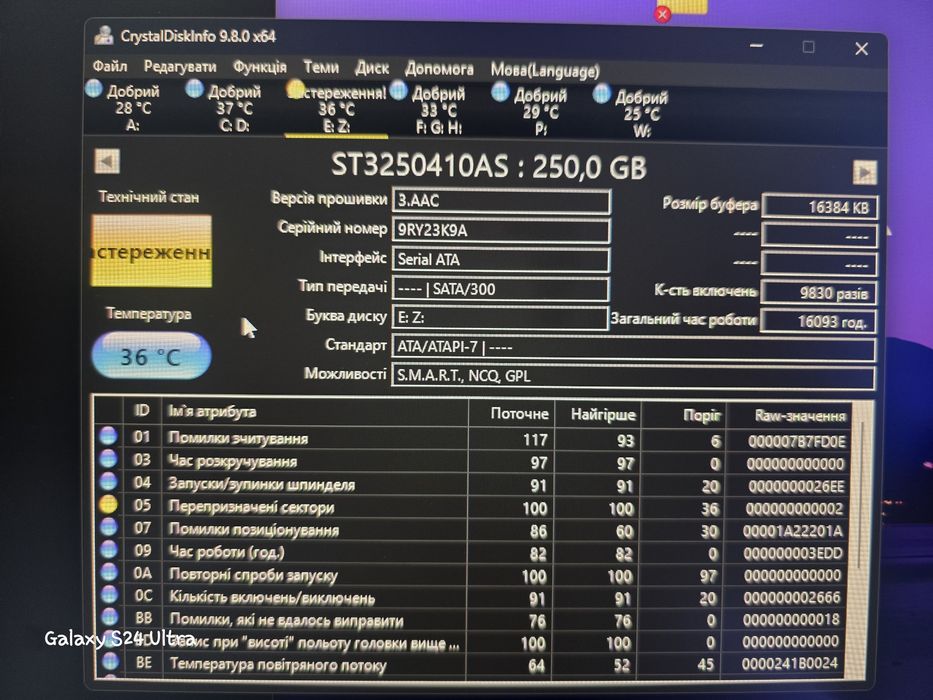Click the features field S.M.A.R.T., NCQ, GPL
Viewport: 933px width, 700px height.
[633, 377]
